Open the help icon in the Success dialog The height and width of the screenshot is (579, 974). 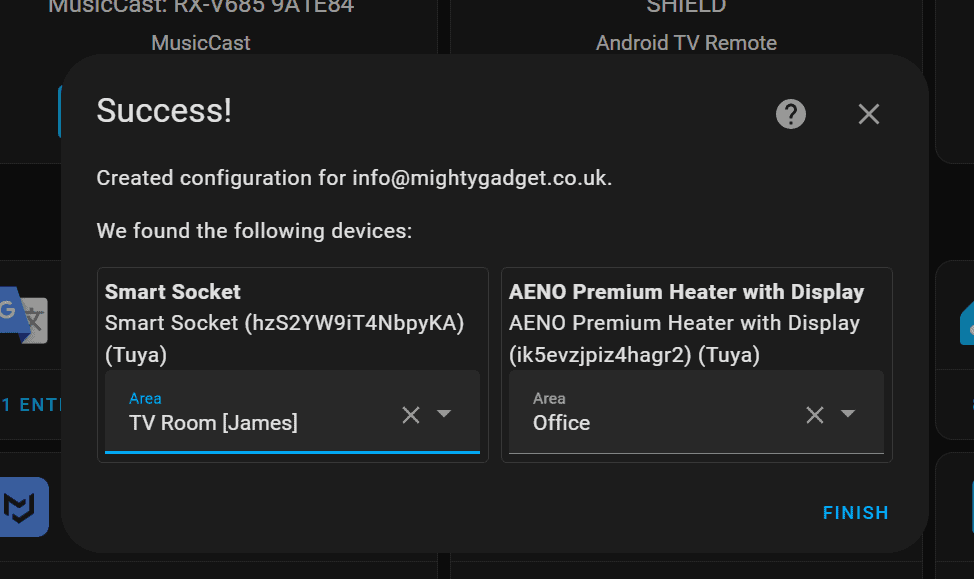coord(791,114)
